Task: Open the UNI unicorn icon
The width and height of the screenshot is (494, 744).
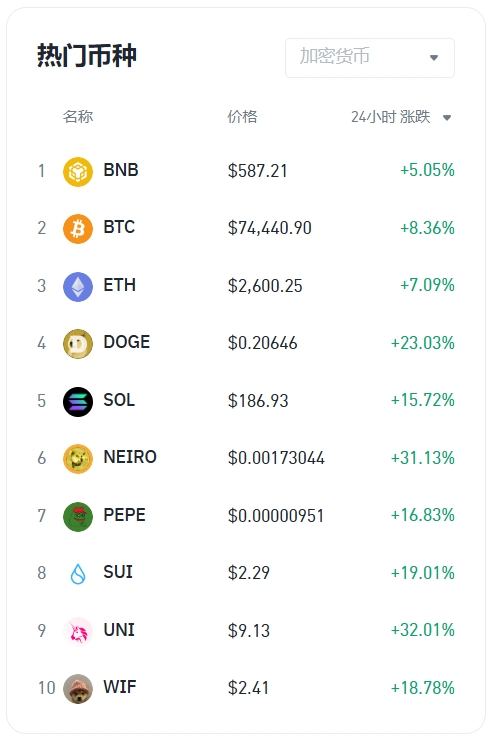Action: [78, 631]
